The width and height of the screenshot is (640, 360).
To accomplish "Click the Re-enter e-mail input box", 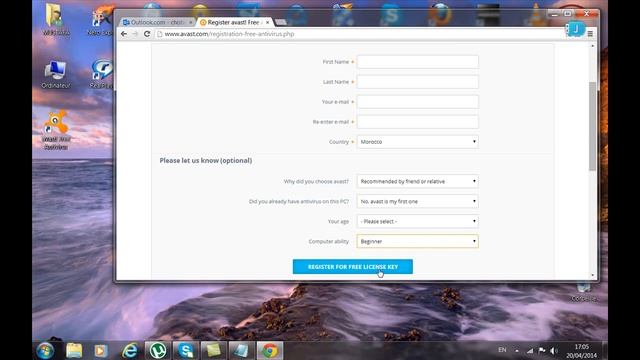I will [x=418, y=122].
